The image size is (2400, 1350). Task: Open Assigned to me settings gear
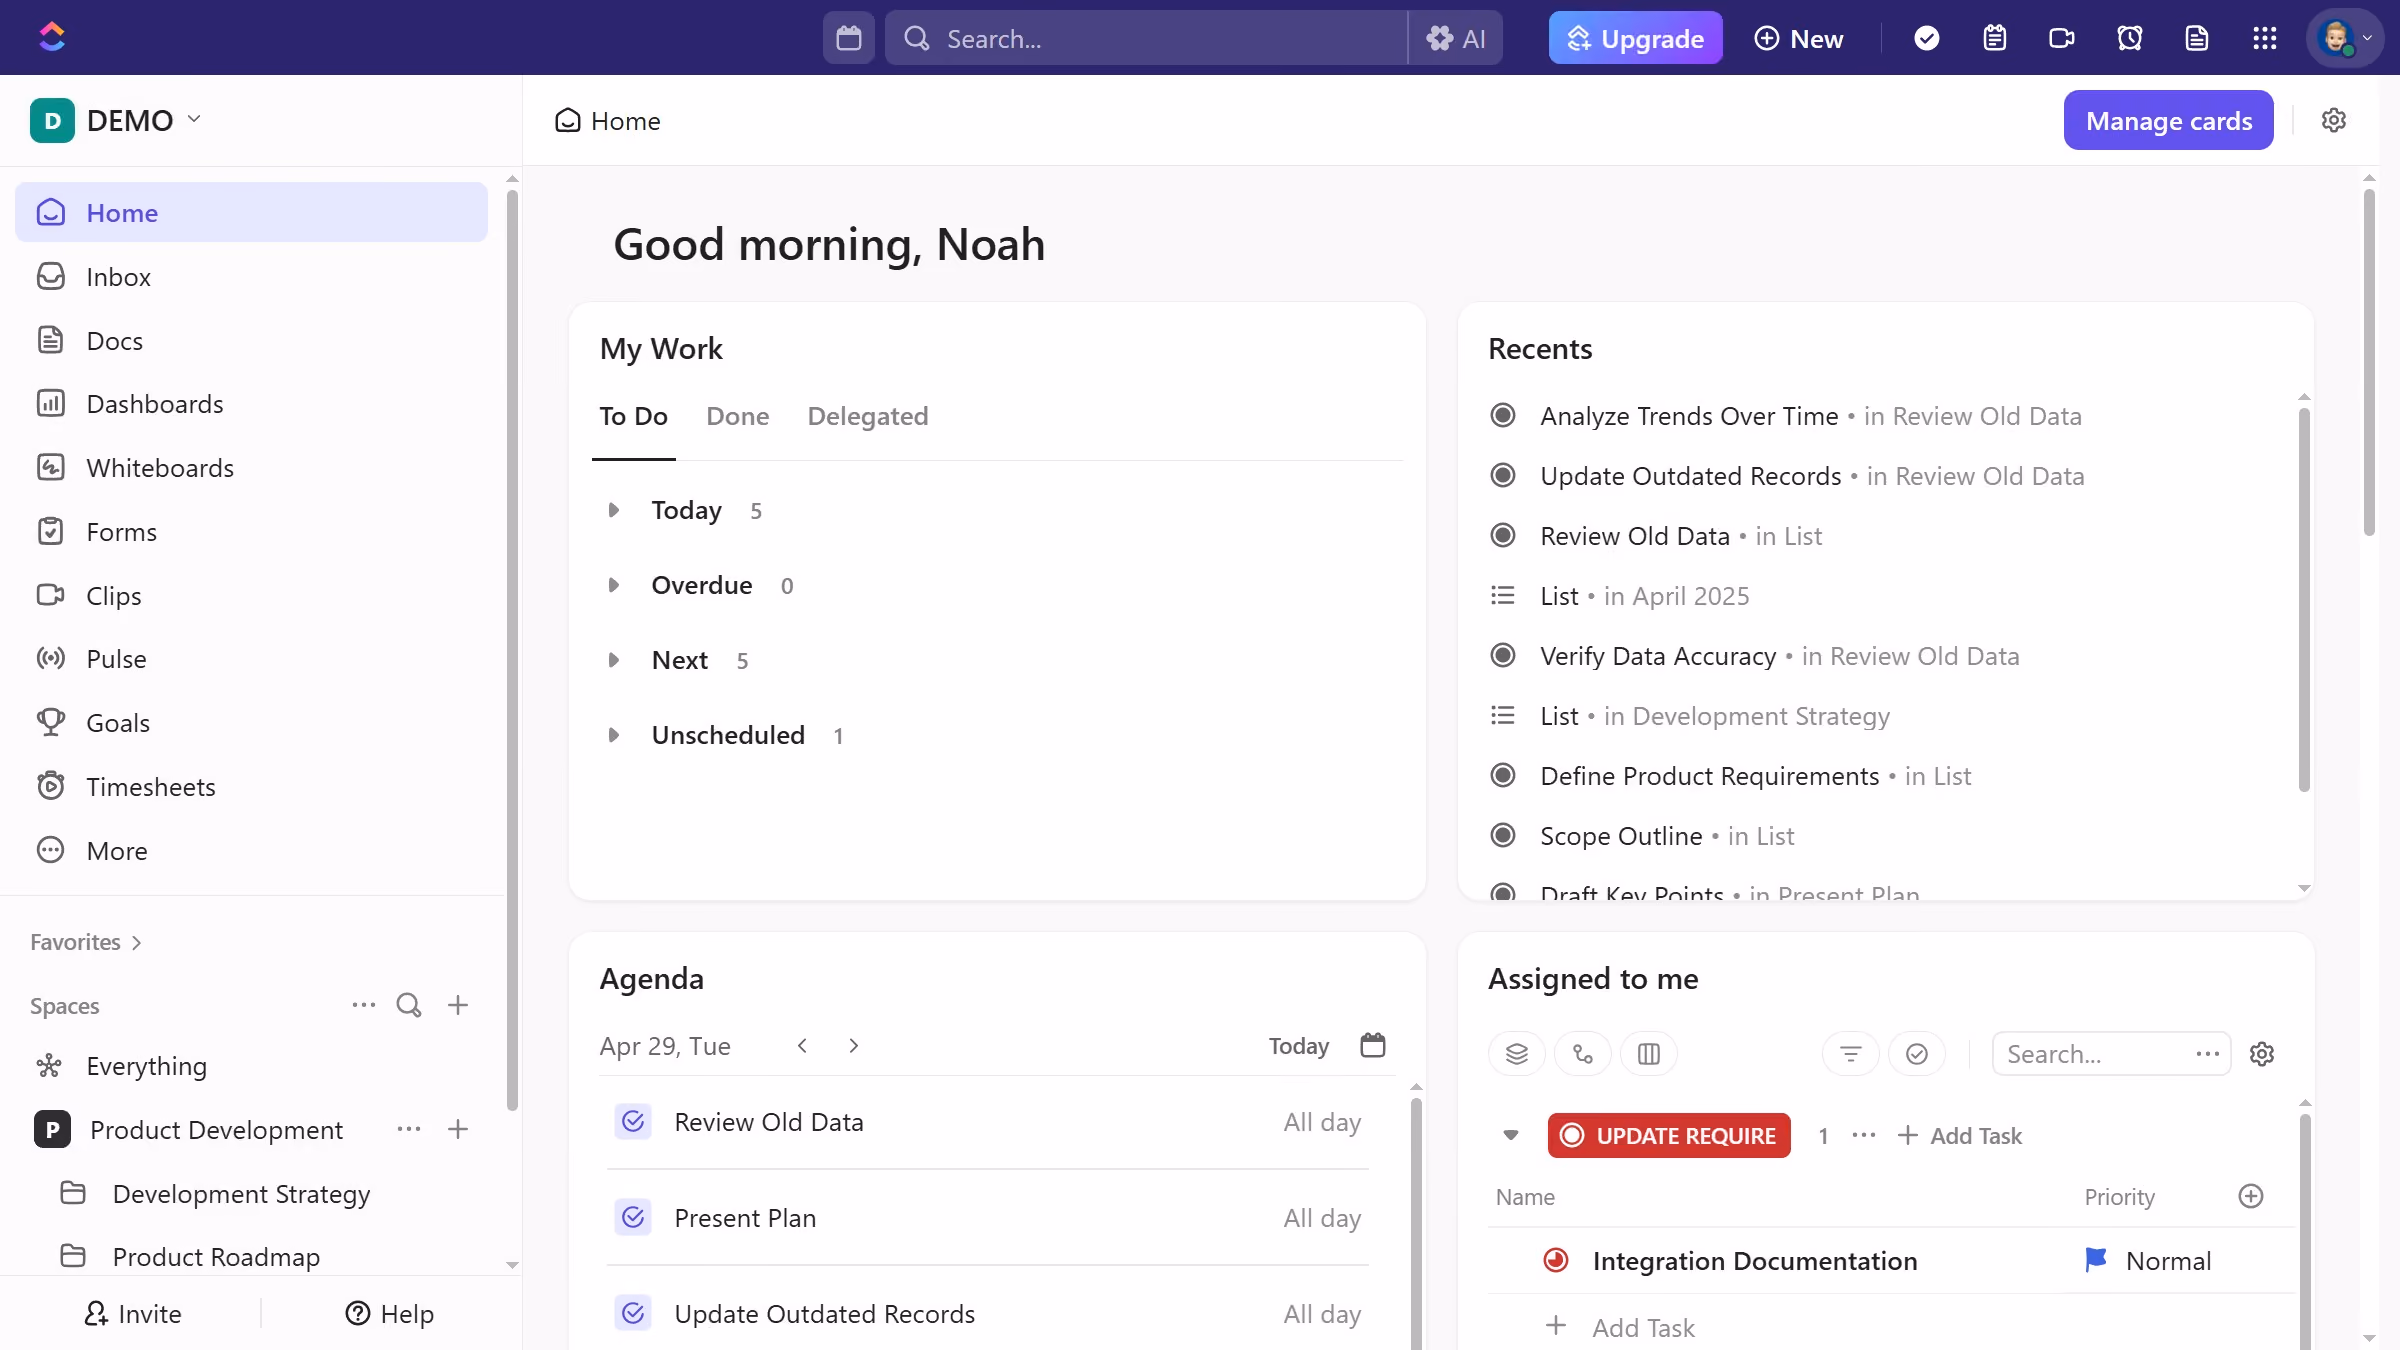2262,1054
